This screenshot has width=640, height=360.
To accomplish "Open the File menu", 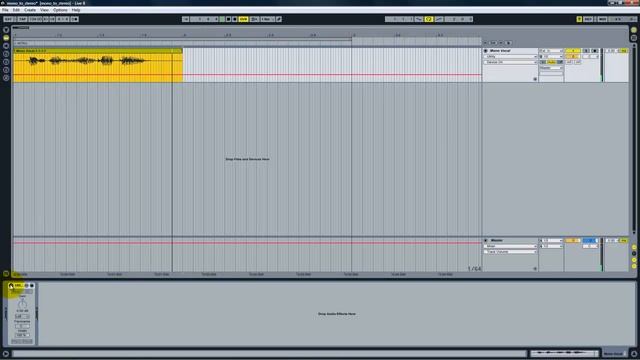I will (5, 10).
